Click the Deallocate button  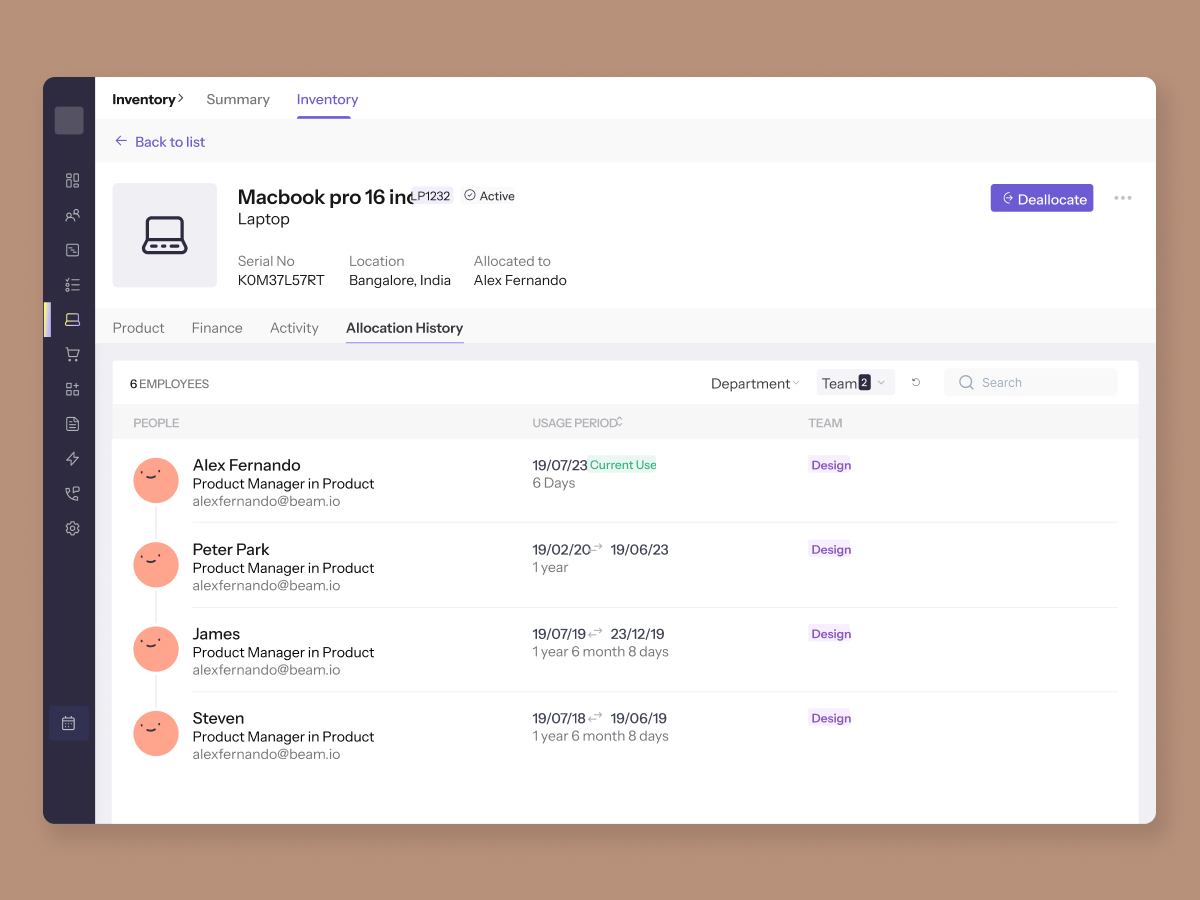(x=1041, y=199)
